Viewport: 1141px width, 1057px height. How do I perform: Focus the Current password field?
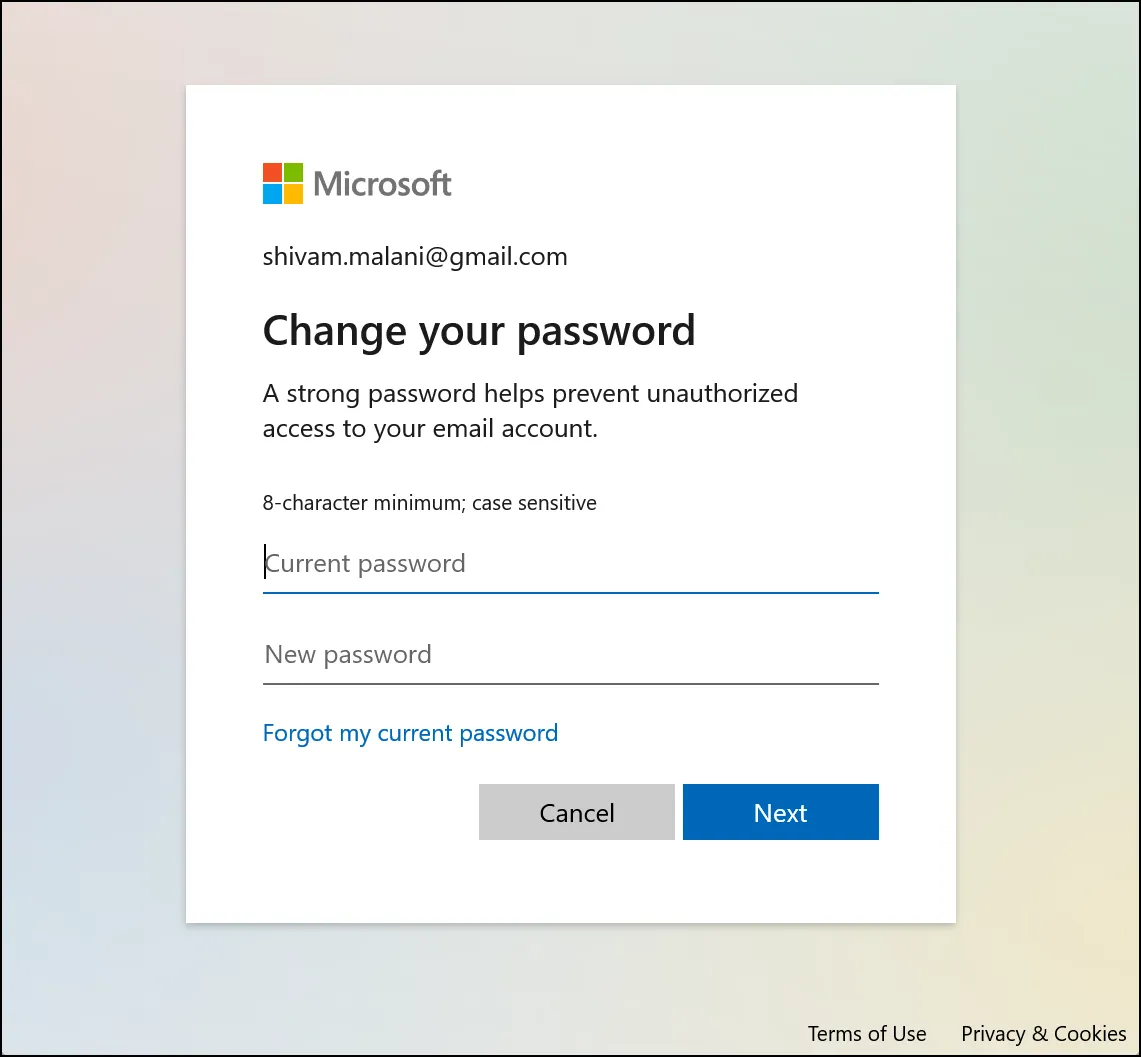tap(570, 564)
